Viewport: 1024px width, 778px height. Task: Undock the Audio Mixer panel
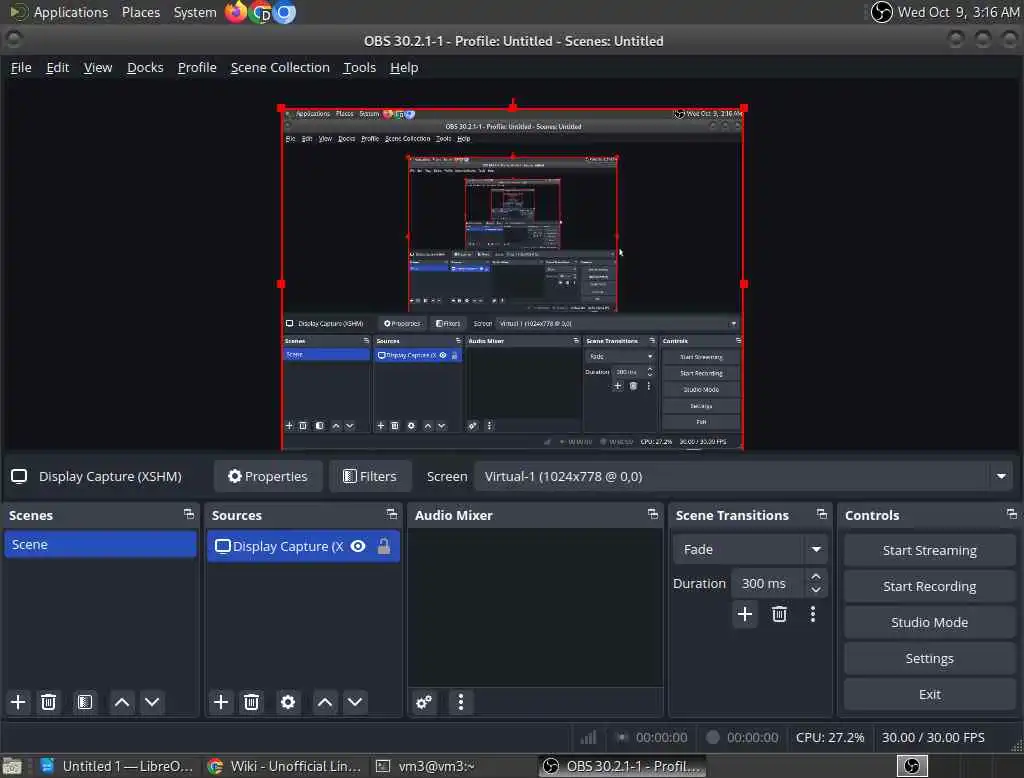click(x=653, y=515)
